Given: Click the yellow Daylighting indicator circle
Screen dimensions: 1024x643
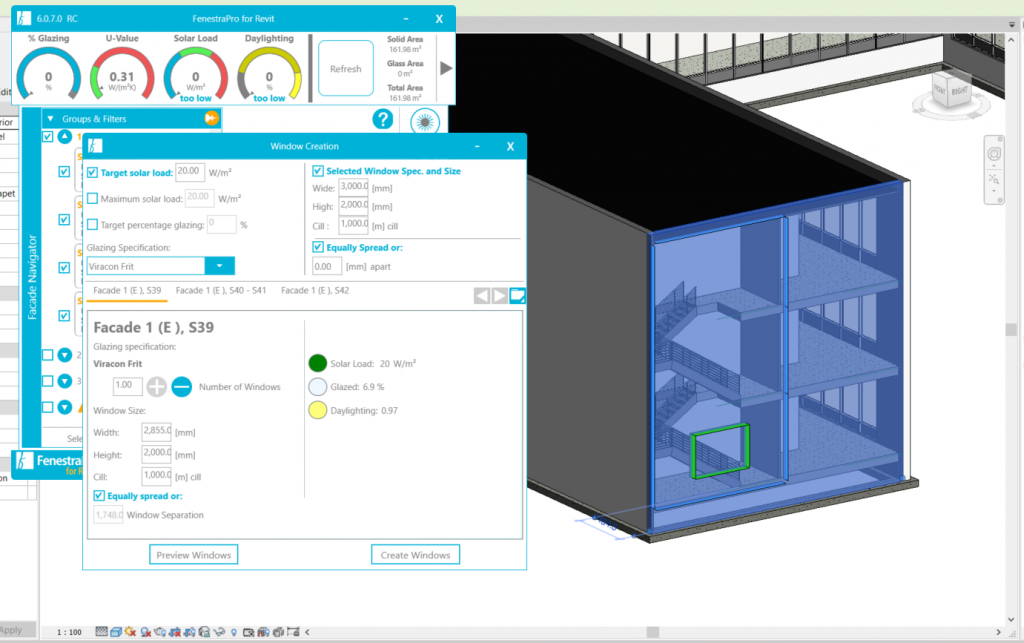Looking at the screenshot, I should point(317,410).
